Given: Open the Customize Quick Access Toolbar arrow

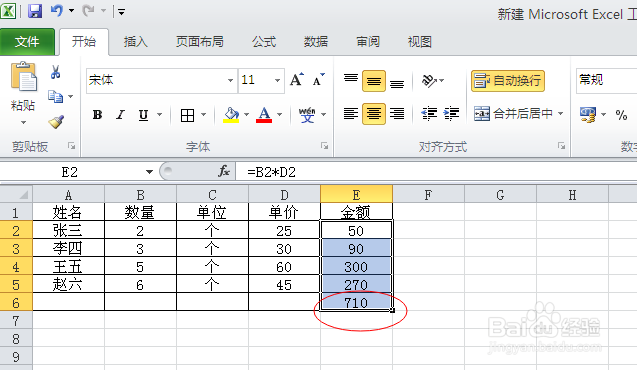Looking at the screenshot, I should [121, 12].
